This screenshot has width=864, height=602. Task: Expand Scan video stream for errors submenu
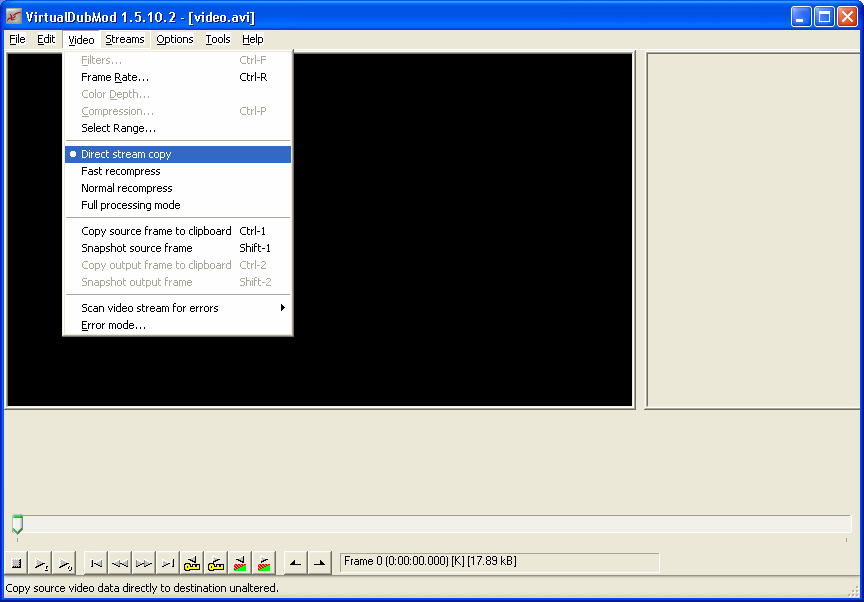[x=178, y=308]
